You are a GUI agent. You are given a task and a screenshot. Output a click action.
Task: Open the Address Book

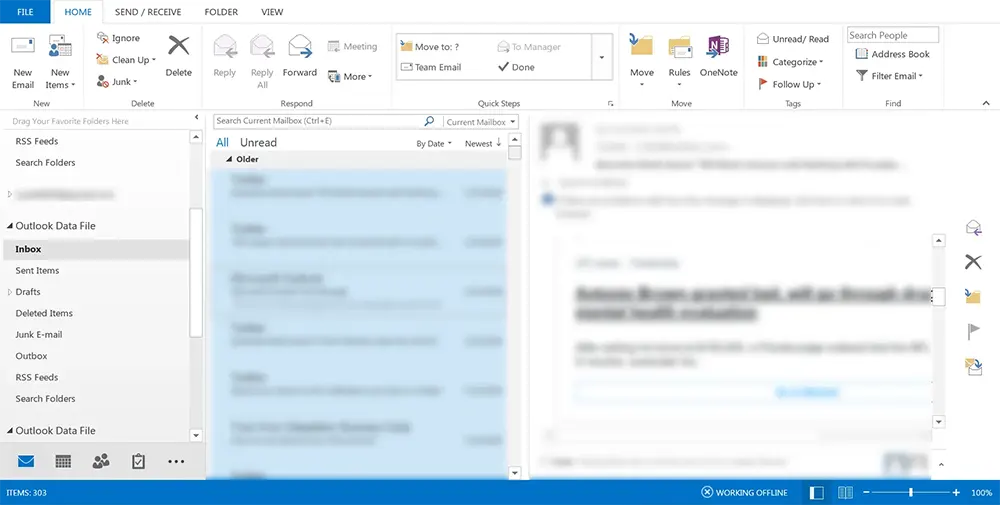[892, 54]
